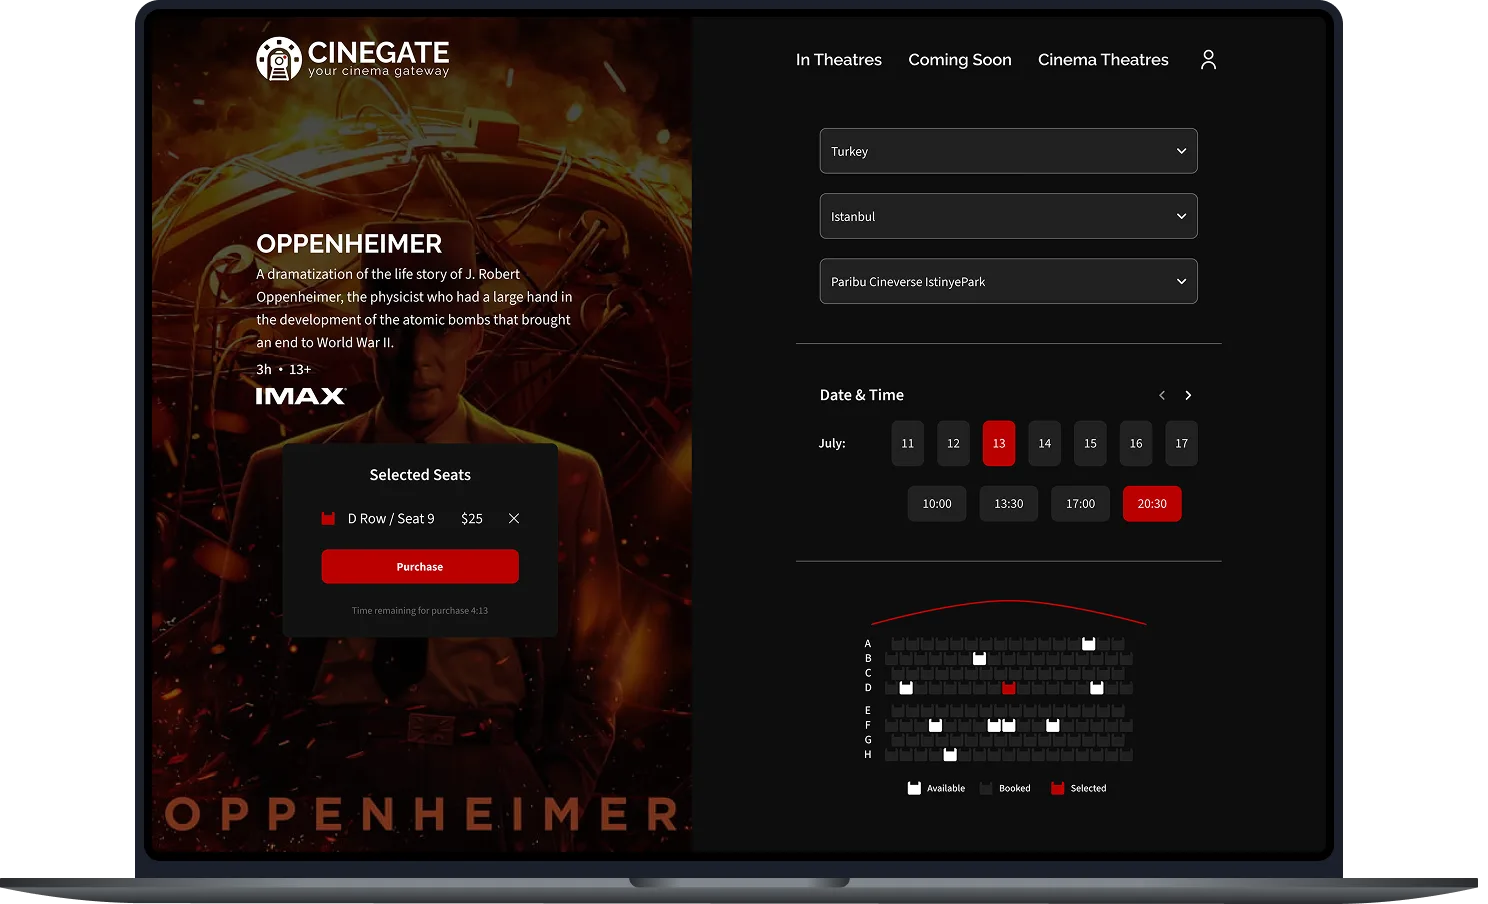1488x904 pixels.
Task: Click red seat icon beside D Row / Seat 9
Action: click(x=328, y=518)
